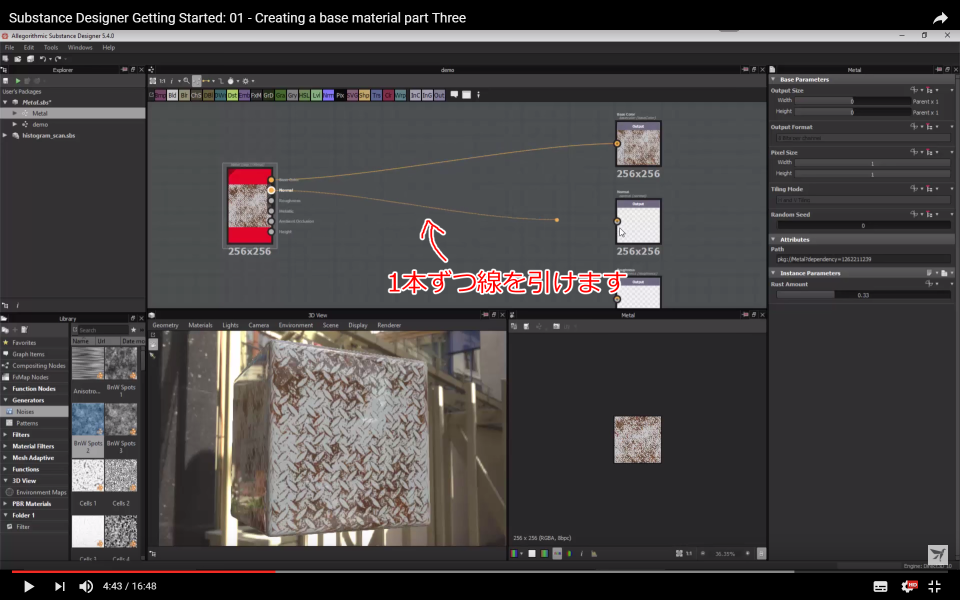This screenshot has height=600, width=960.
Task: Add a Transform node (Trs) from toolbar
Action: 376,96
